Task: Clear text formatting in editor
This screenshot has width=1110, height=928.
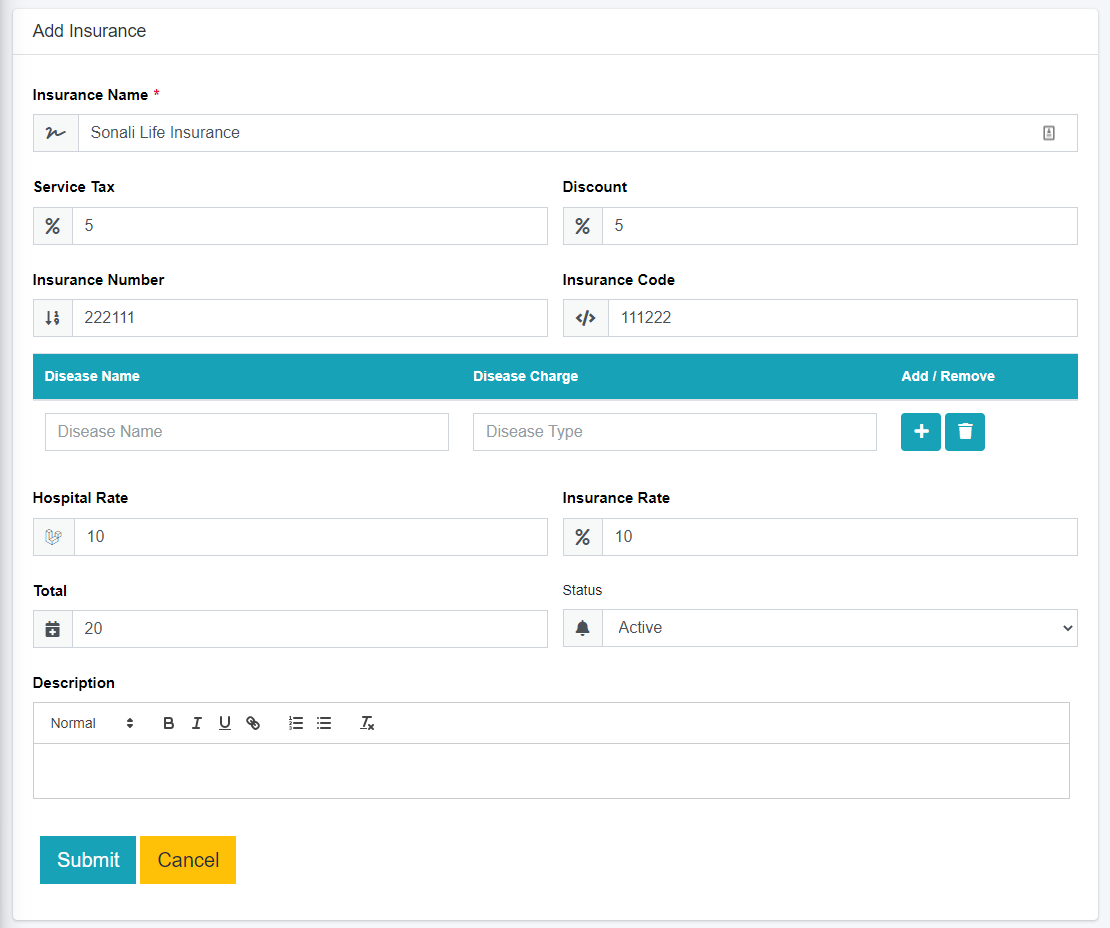Action: pos(367,723)
